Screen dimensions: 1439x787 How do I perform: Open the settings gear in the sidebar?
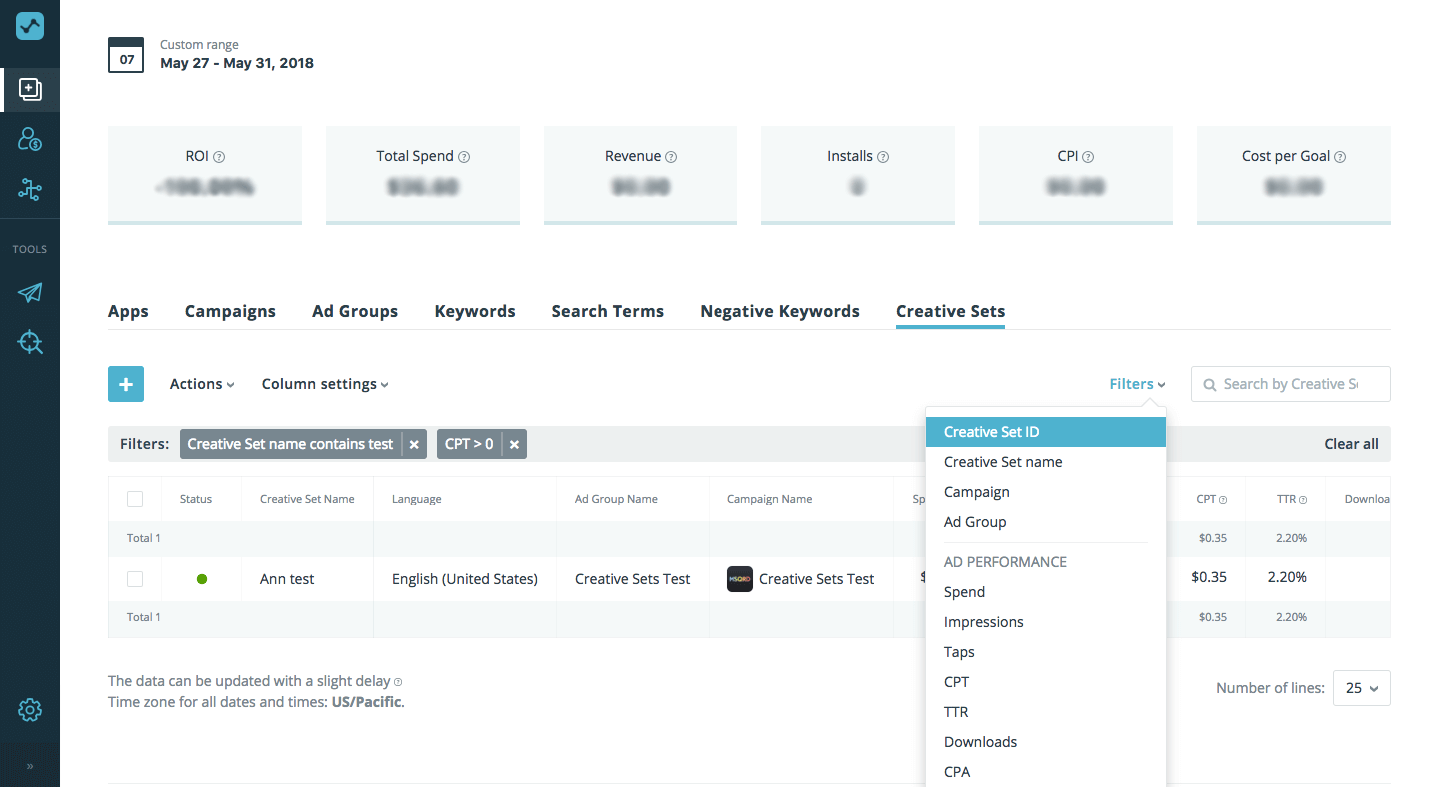30,710
